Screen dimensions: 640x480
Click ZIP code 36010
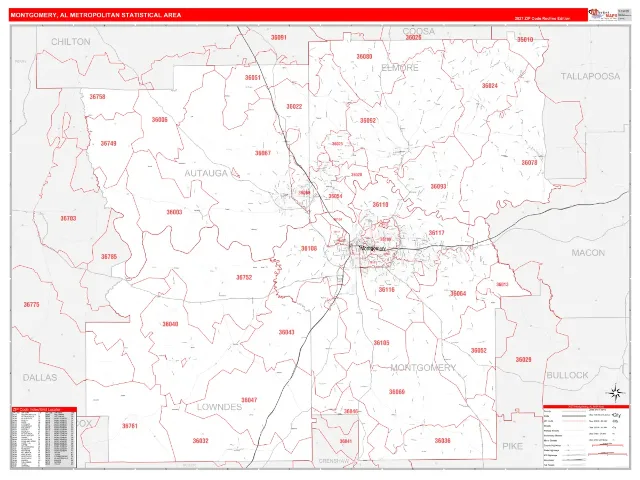click(525, 40)
